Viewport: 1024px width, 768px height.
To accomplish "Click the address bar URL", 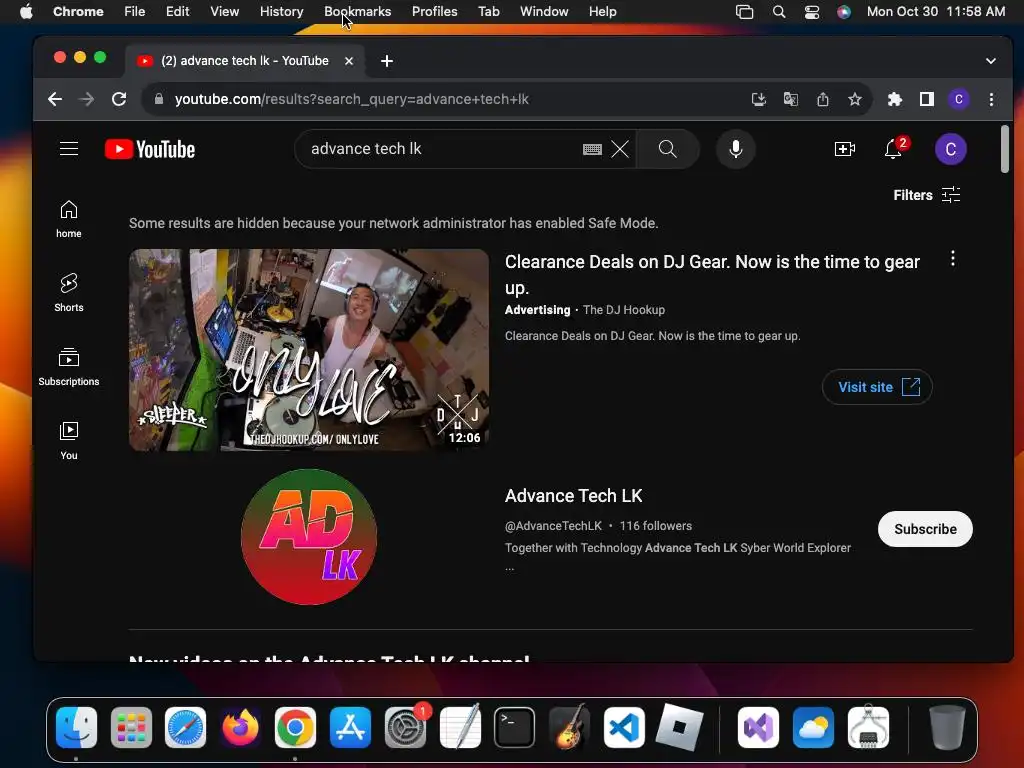I will pos(351,99).
